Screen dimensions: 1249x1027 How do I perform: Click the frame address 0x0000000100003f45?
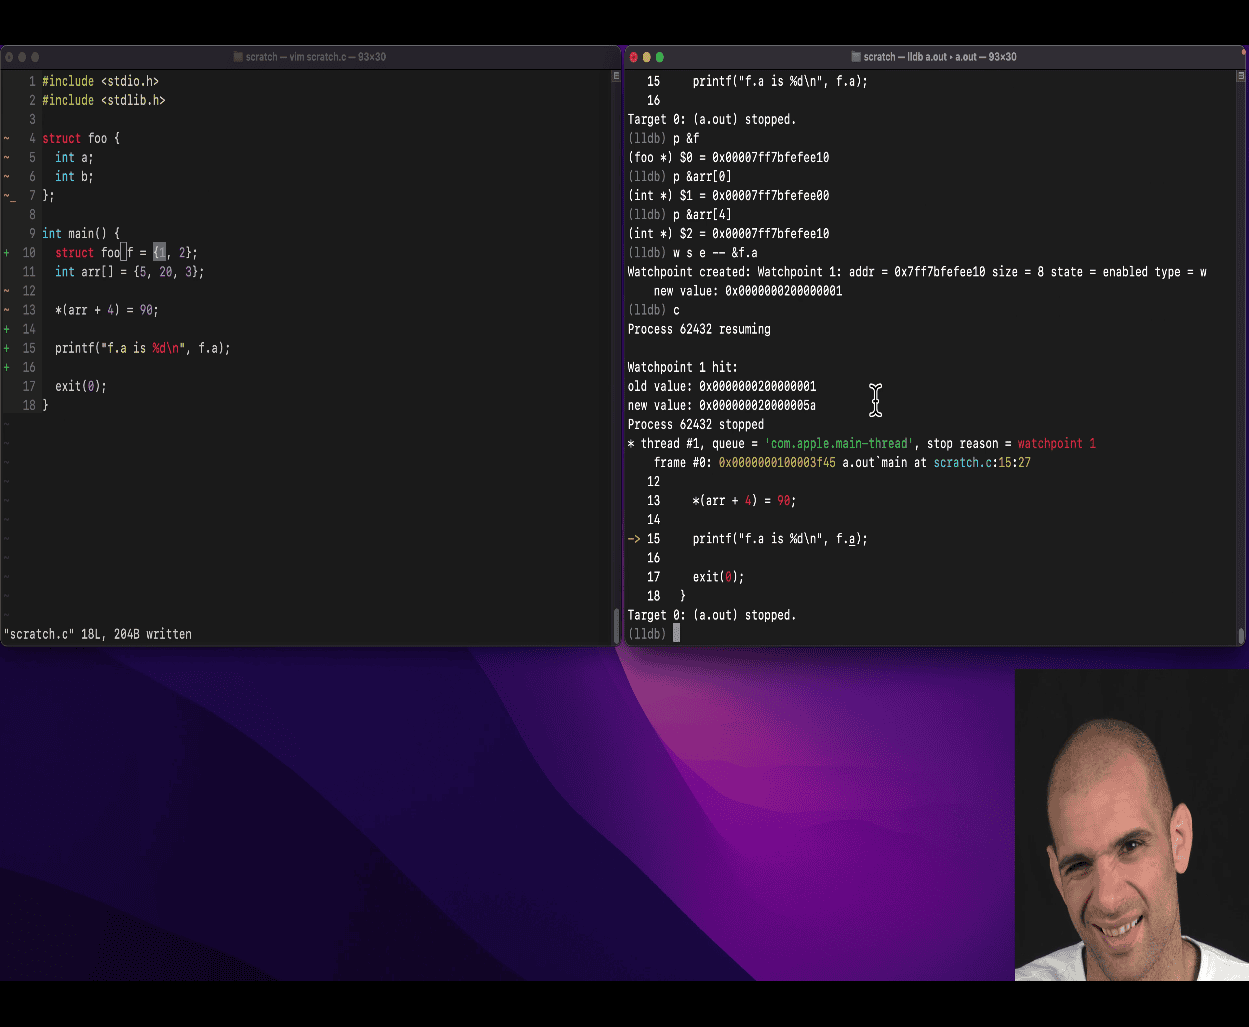pyautogui.click(x=776, y=463)
